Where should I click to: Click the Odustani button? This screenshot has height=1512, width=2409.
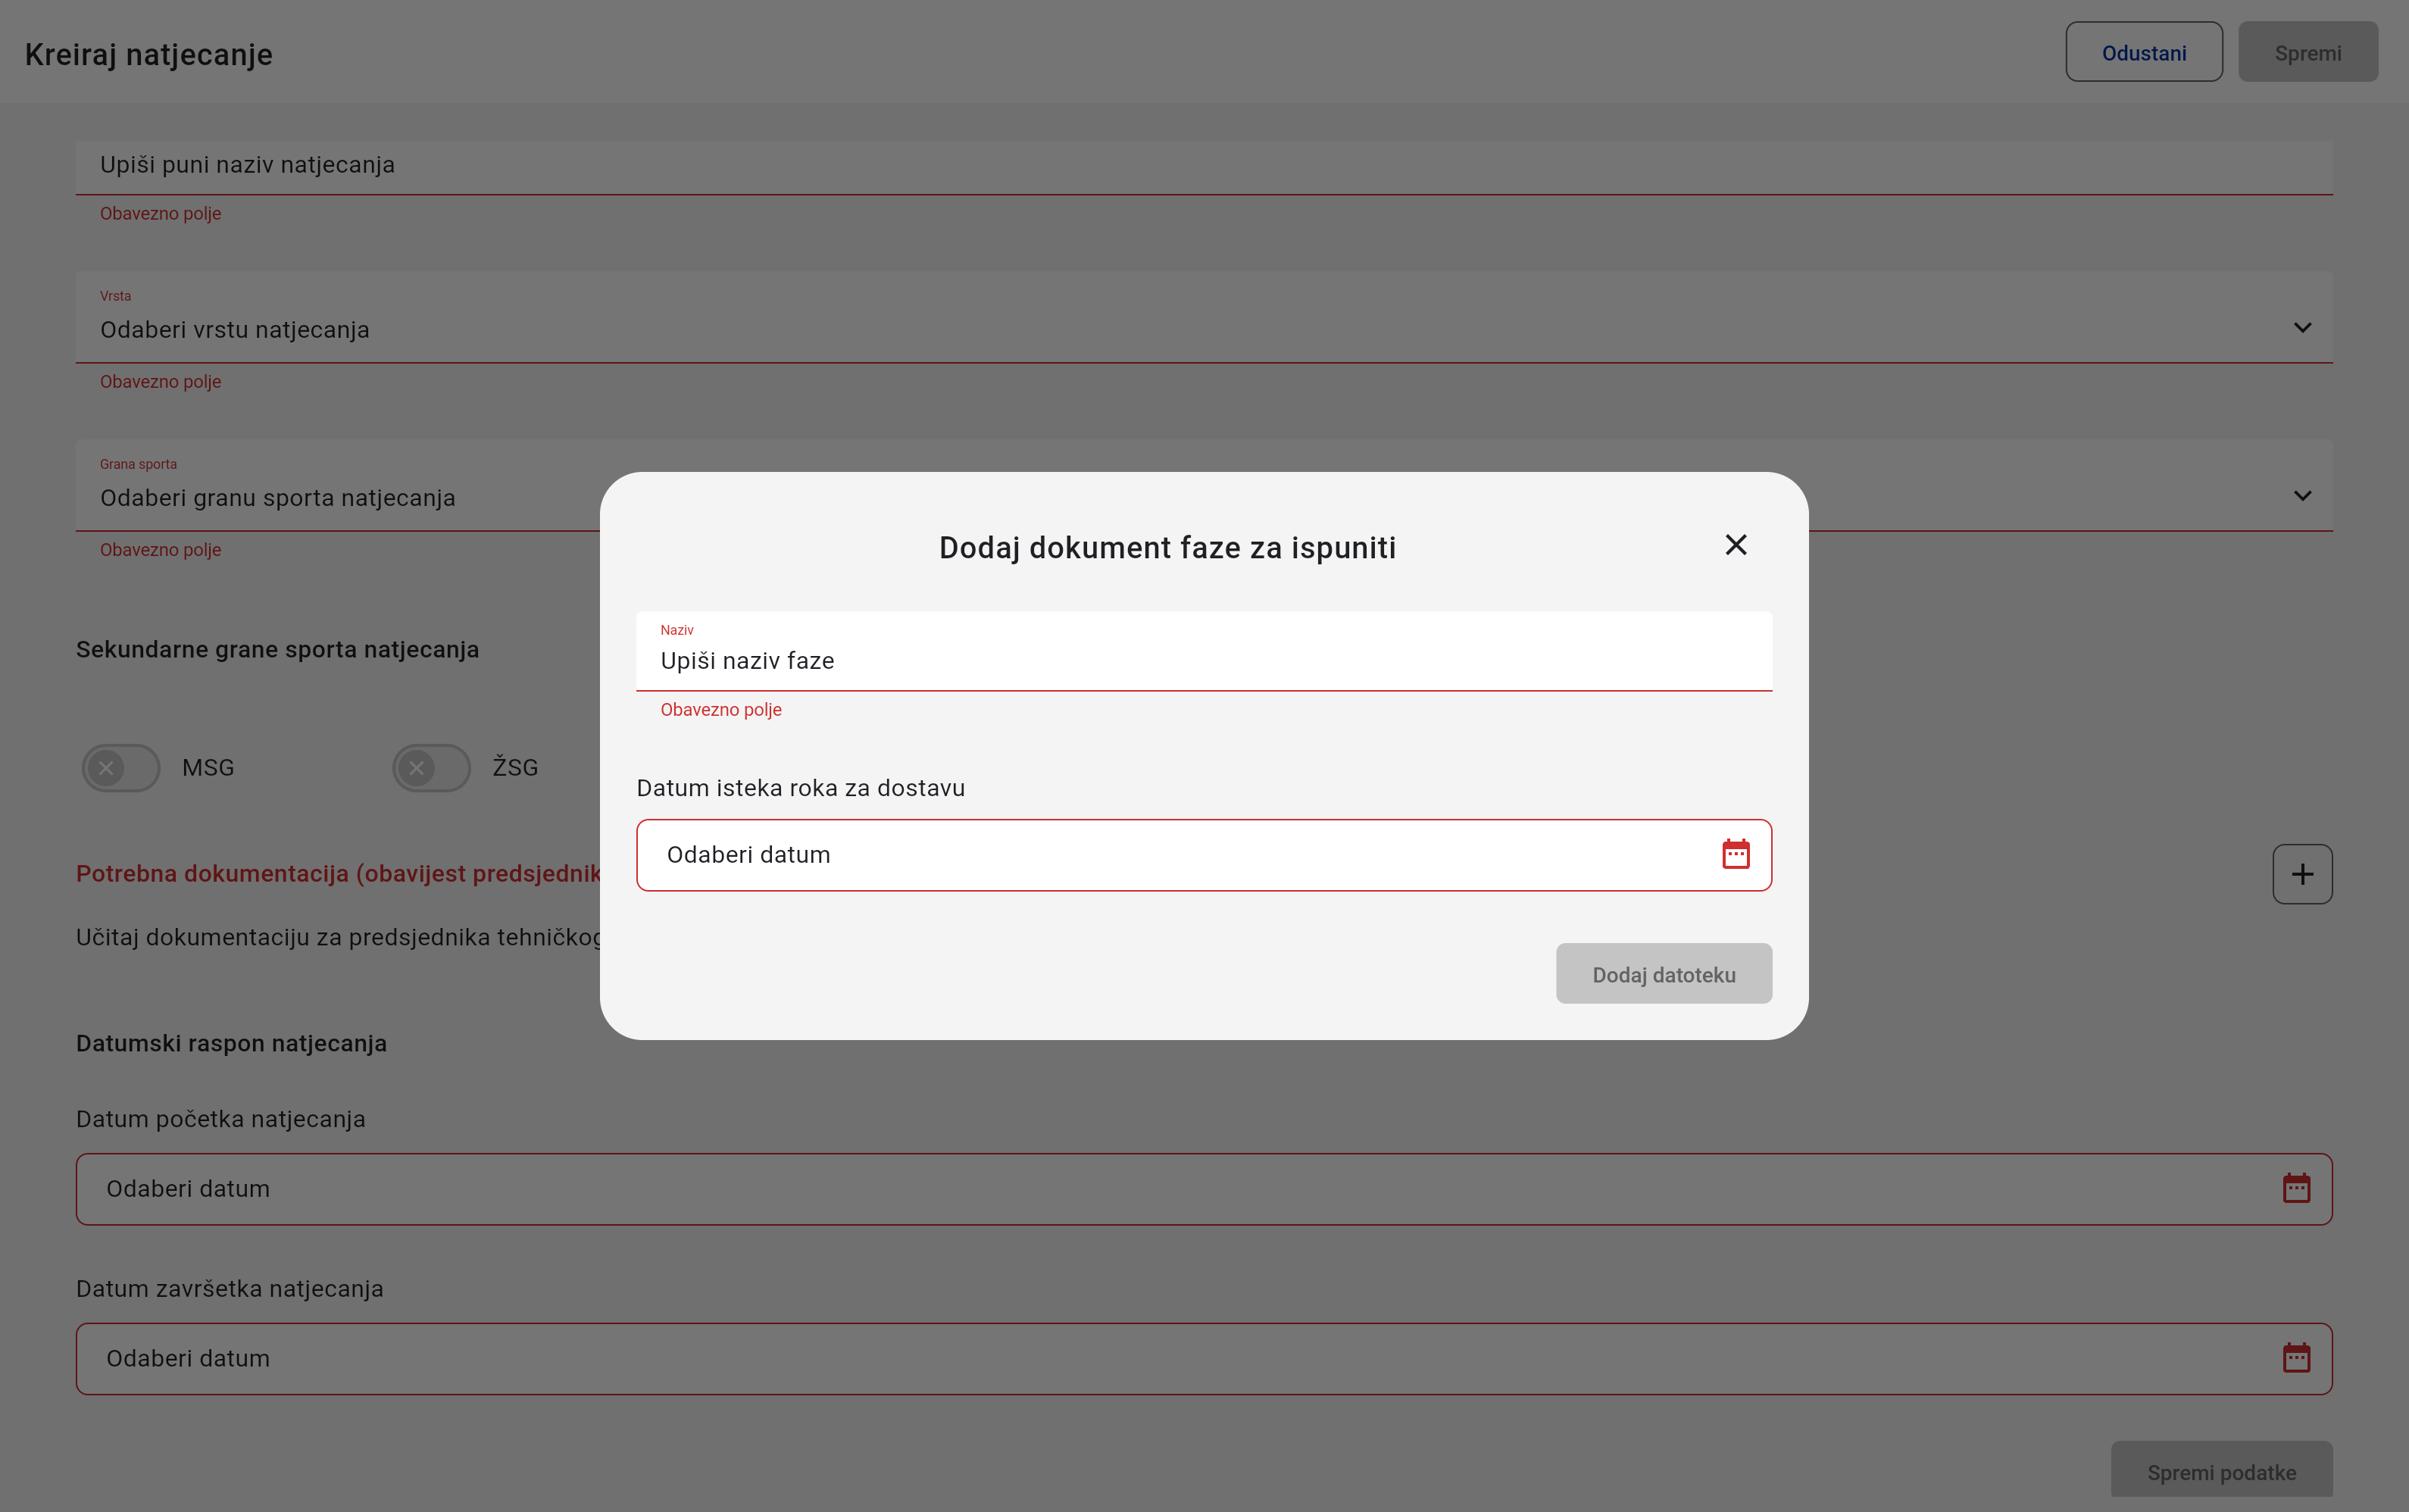click(x=2143, y=53)
